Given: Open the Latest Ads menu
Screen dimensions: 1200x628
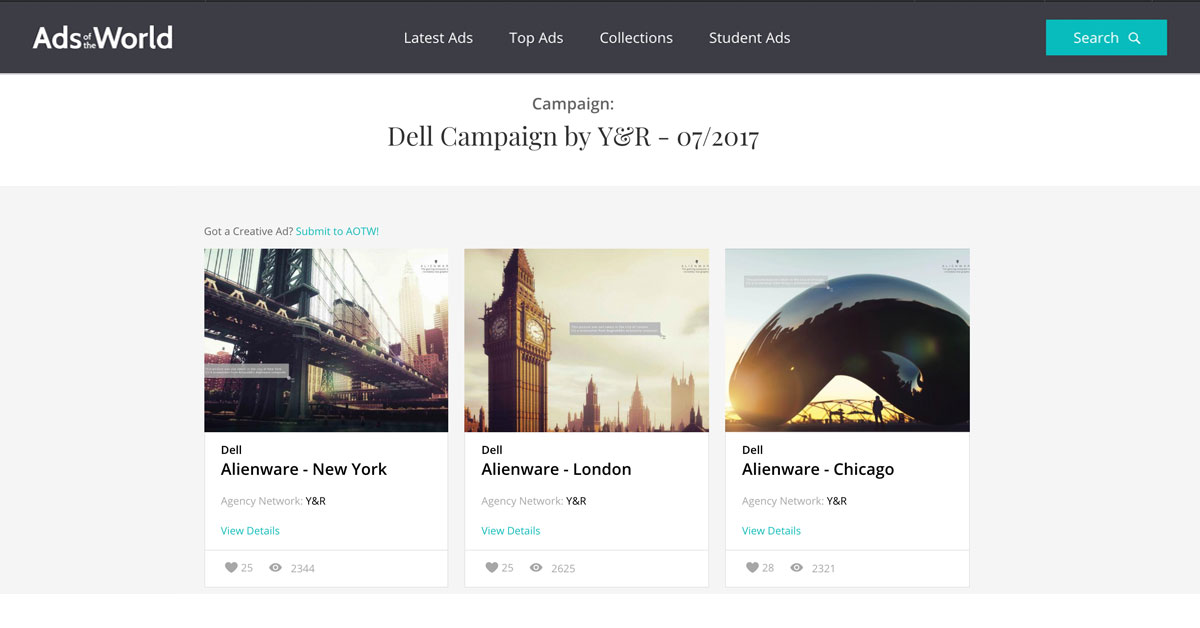Looking at the screenshot, I should coord(438,38).
